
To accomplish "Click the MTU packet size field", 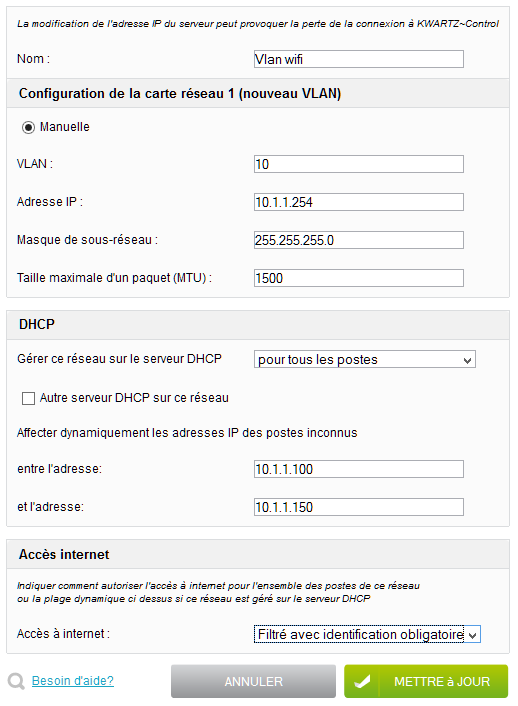I will point(359,278).
